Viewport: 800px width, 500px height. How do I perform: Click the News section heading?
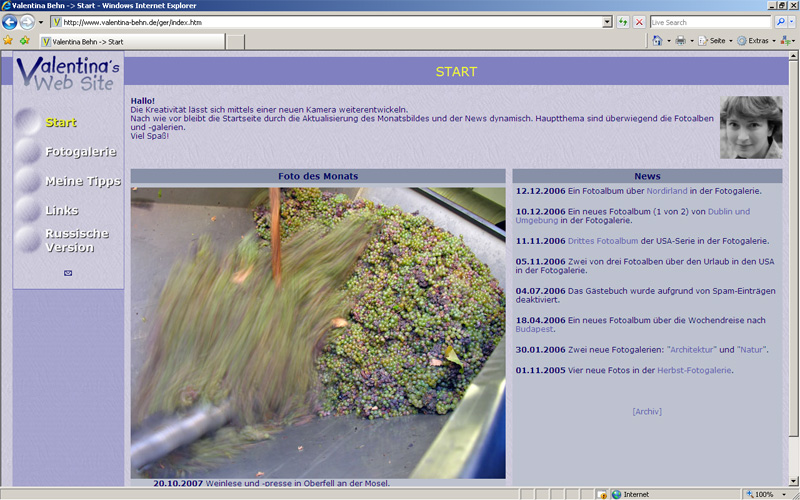647,176
